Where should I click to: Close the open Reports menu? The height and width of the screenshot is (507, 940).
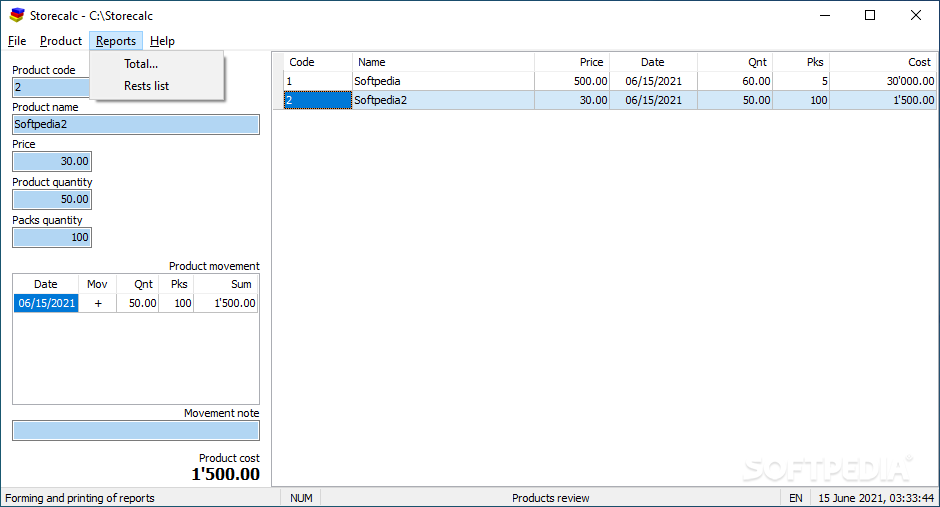point(116,41)
